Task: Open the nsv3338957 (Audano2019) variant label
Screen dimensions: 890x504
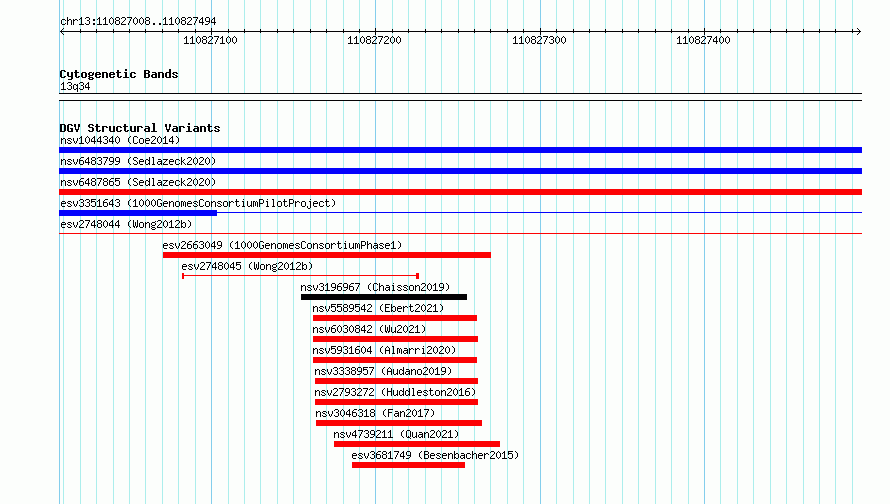Action: point(383,371)
